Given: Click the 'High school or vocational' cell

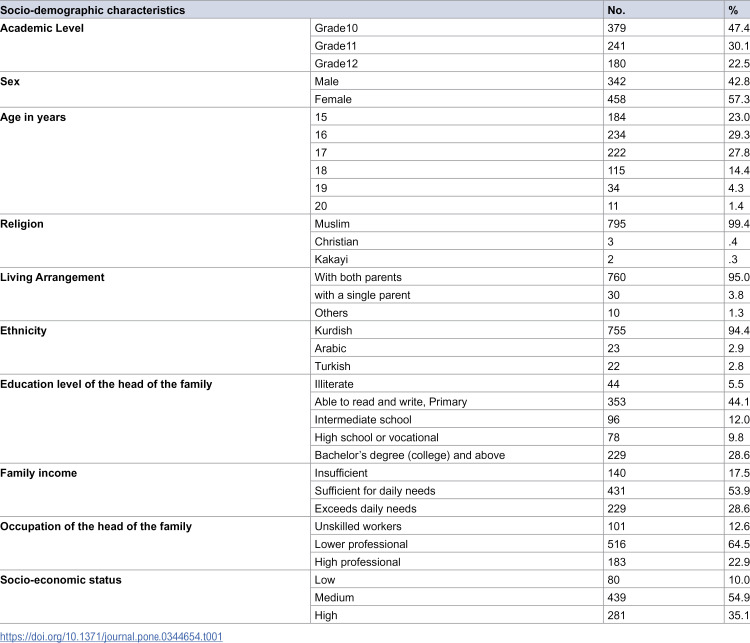Looking at the screenshot, I should click(x=376, y=437).
